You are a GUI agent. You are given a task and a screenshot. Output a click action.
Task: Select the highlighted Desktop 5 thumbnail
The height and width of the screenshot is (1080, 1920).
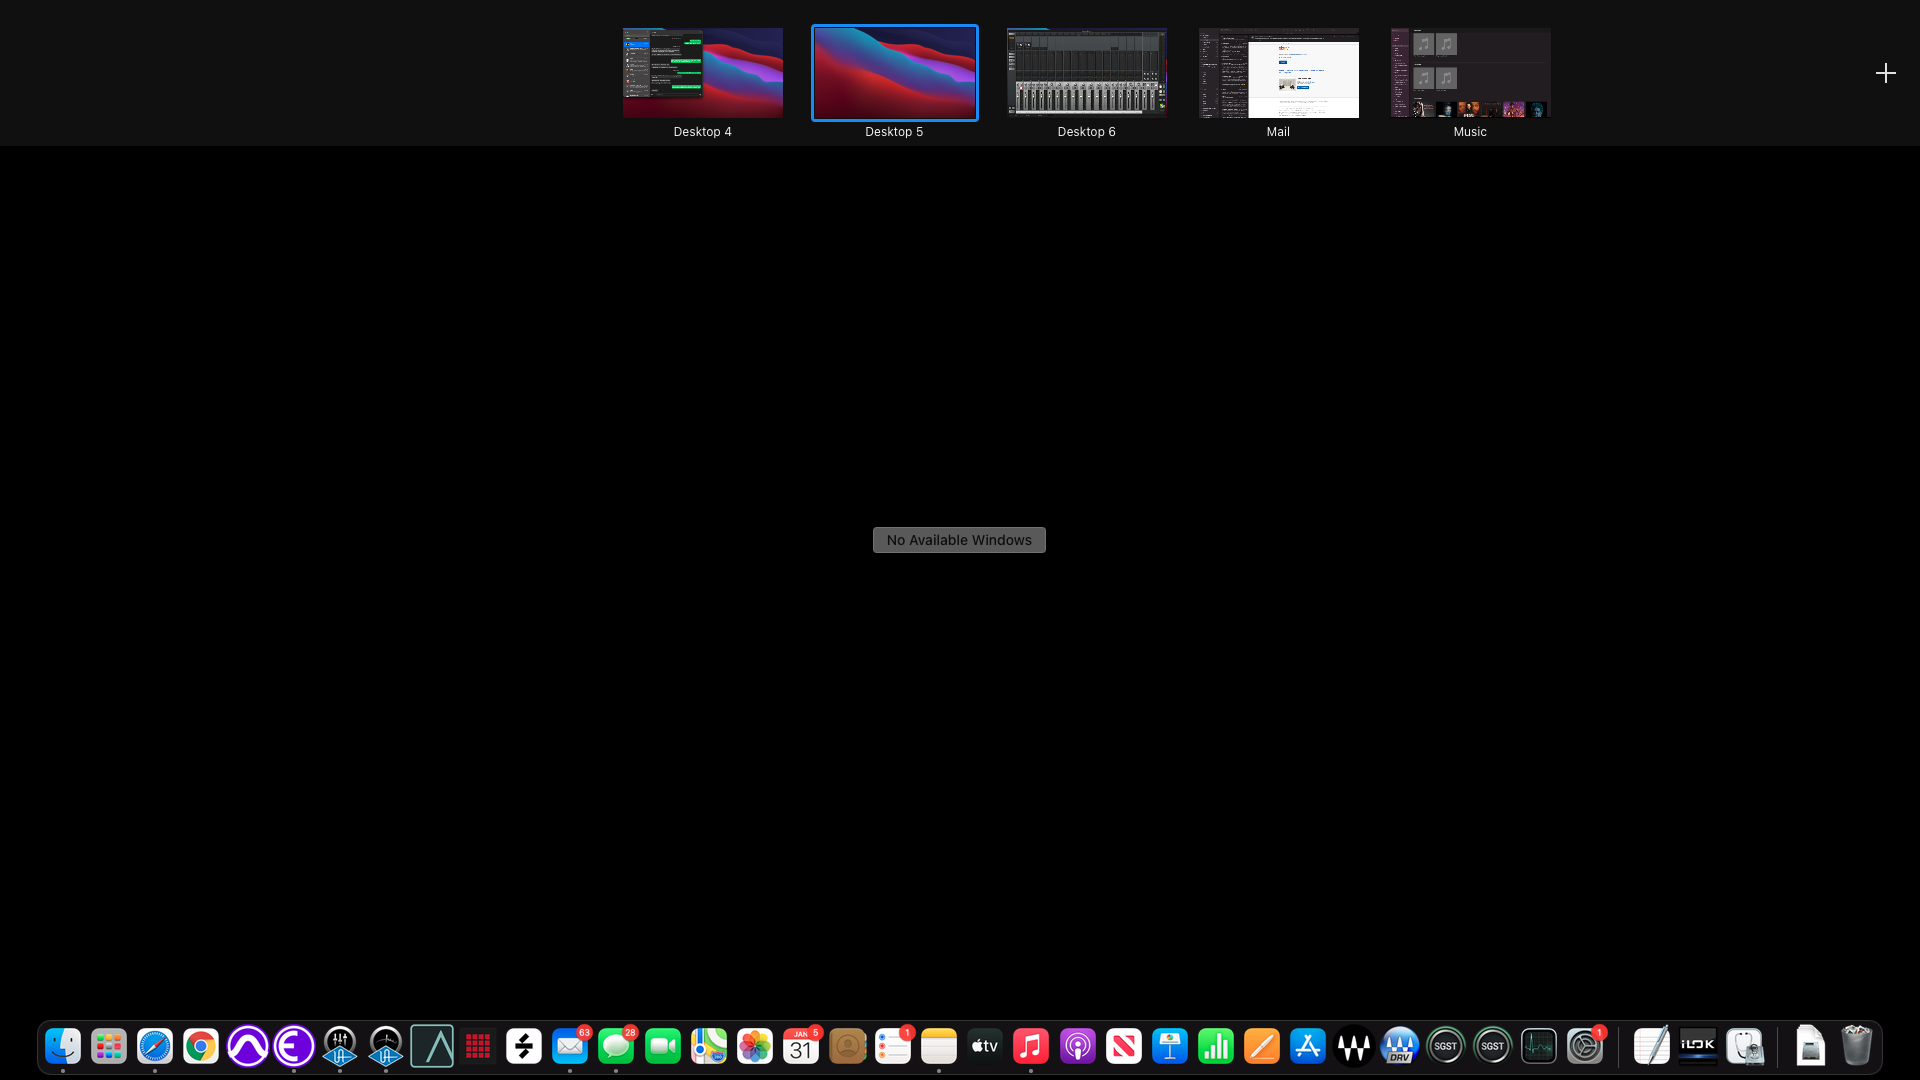tap(895, 73)
